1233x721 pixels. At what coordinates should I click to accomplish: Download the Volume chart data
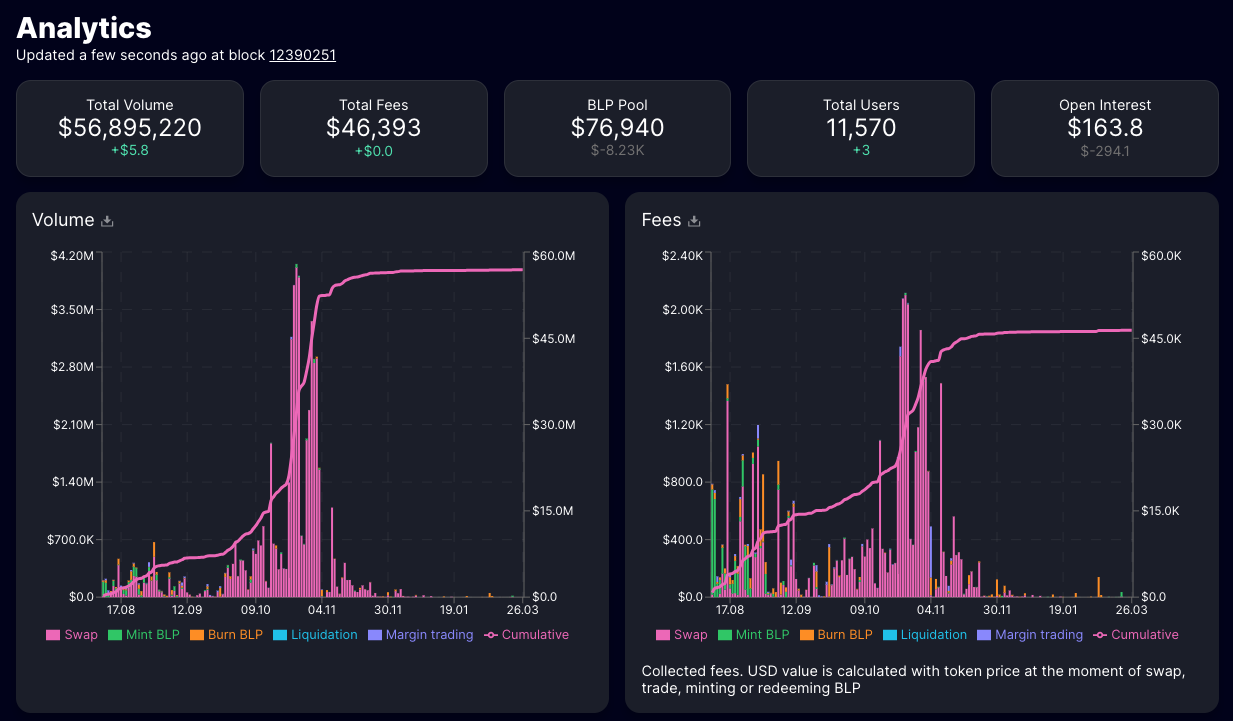pos(107,221)
